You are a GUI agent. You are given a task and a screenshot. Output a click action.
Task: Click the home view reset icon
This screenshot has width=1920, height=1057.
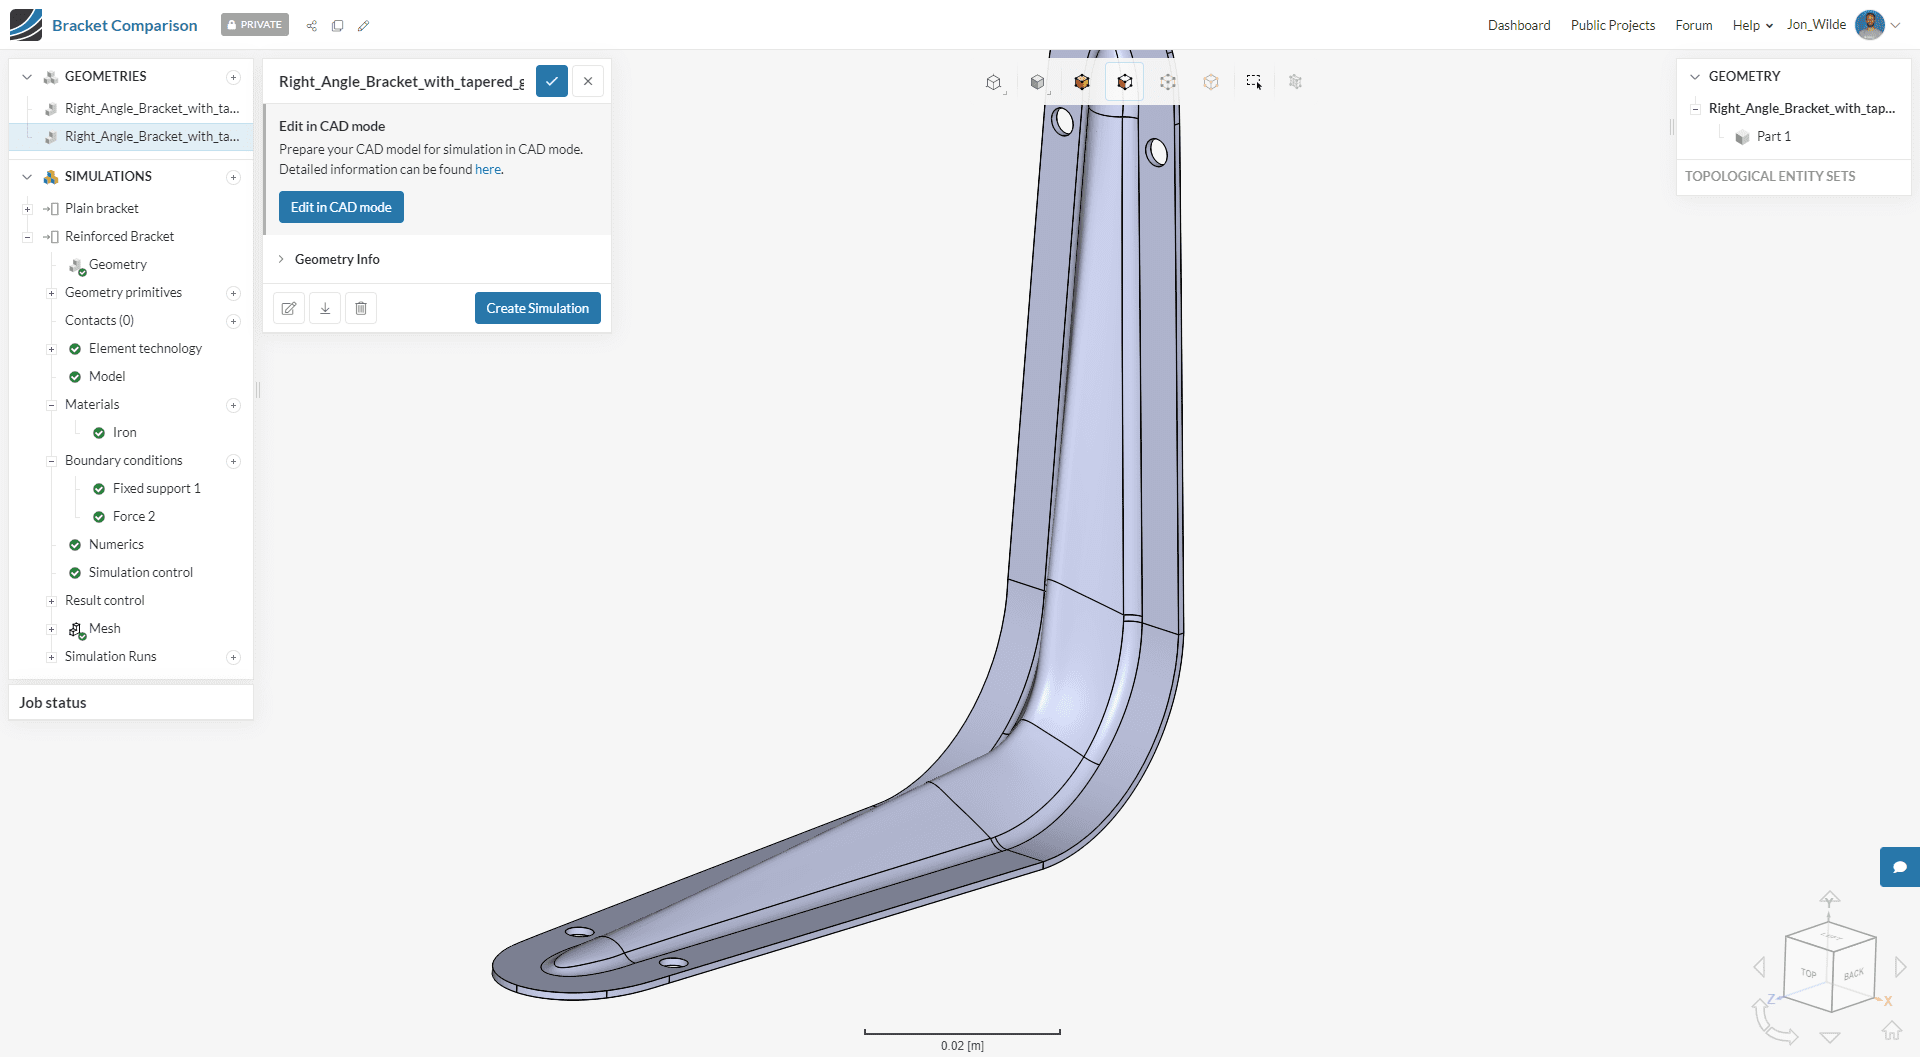pos(1891,1030)
